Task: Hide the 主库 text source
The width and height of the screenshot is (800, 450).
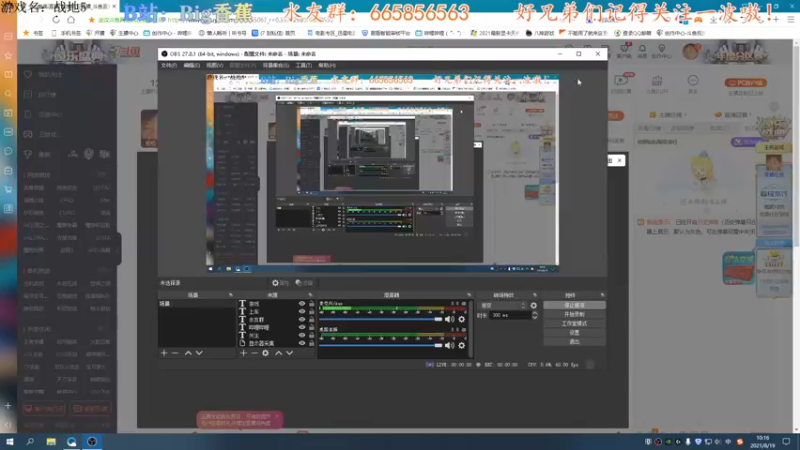Action: tap(302, 311)
